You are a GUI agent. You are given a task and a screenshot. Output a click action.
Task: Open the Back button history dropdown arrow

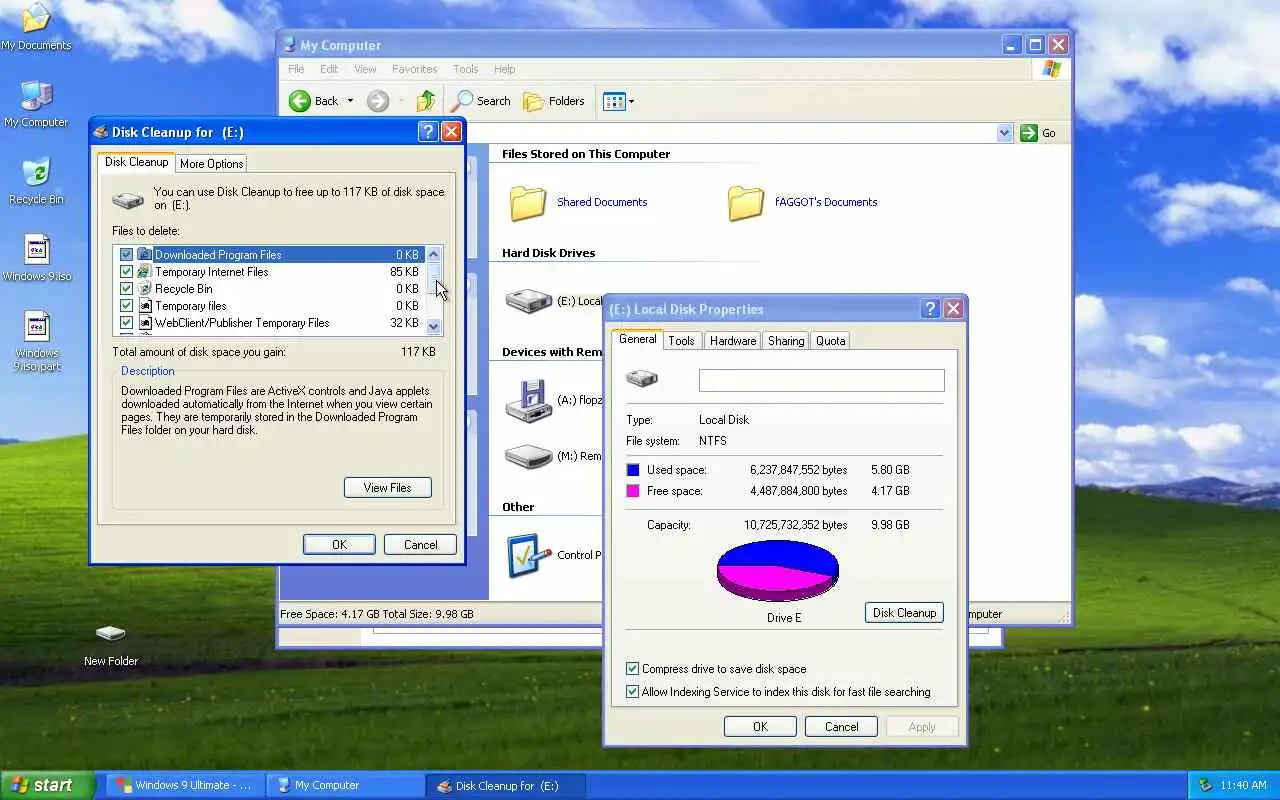(x=350, y=101)
